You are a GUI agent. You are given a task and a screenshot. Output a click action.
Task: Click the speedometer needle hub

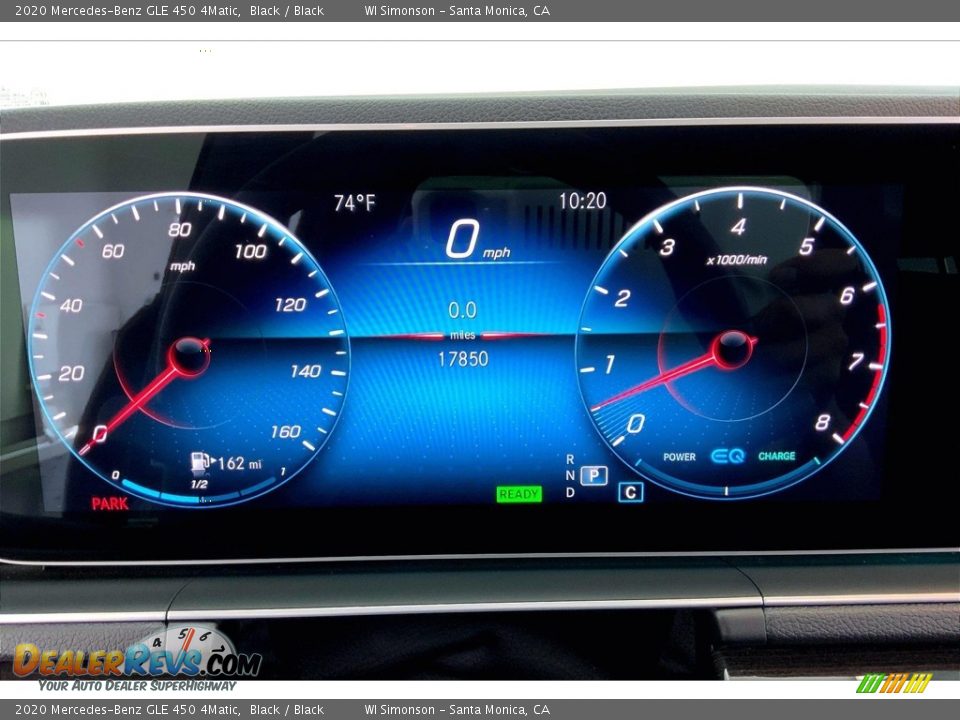[x=190, y=355]
